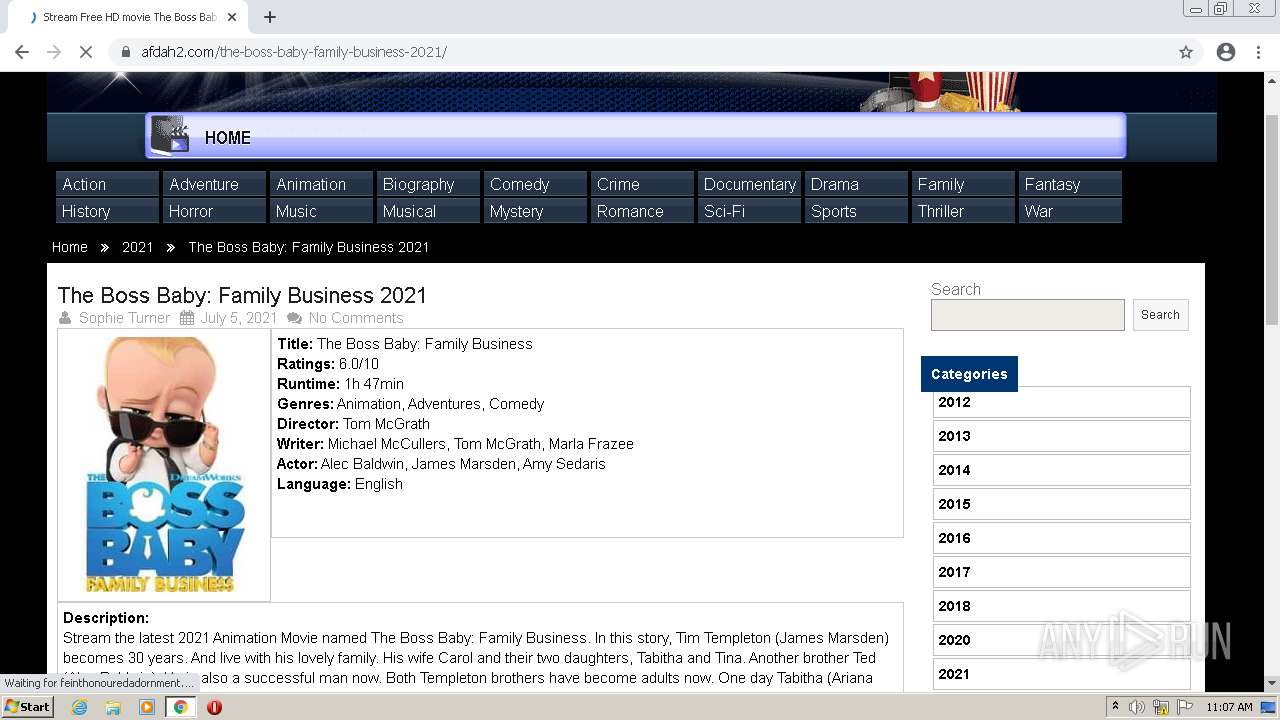This screenshot has height=720, width=1280.
Task: Open the Horror genre
Action: coord(214,211)
